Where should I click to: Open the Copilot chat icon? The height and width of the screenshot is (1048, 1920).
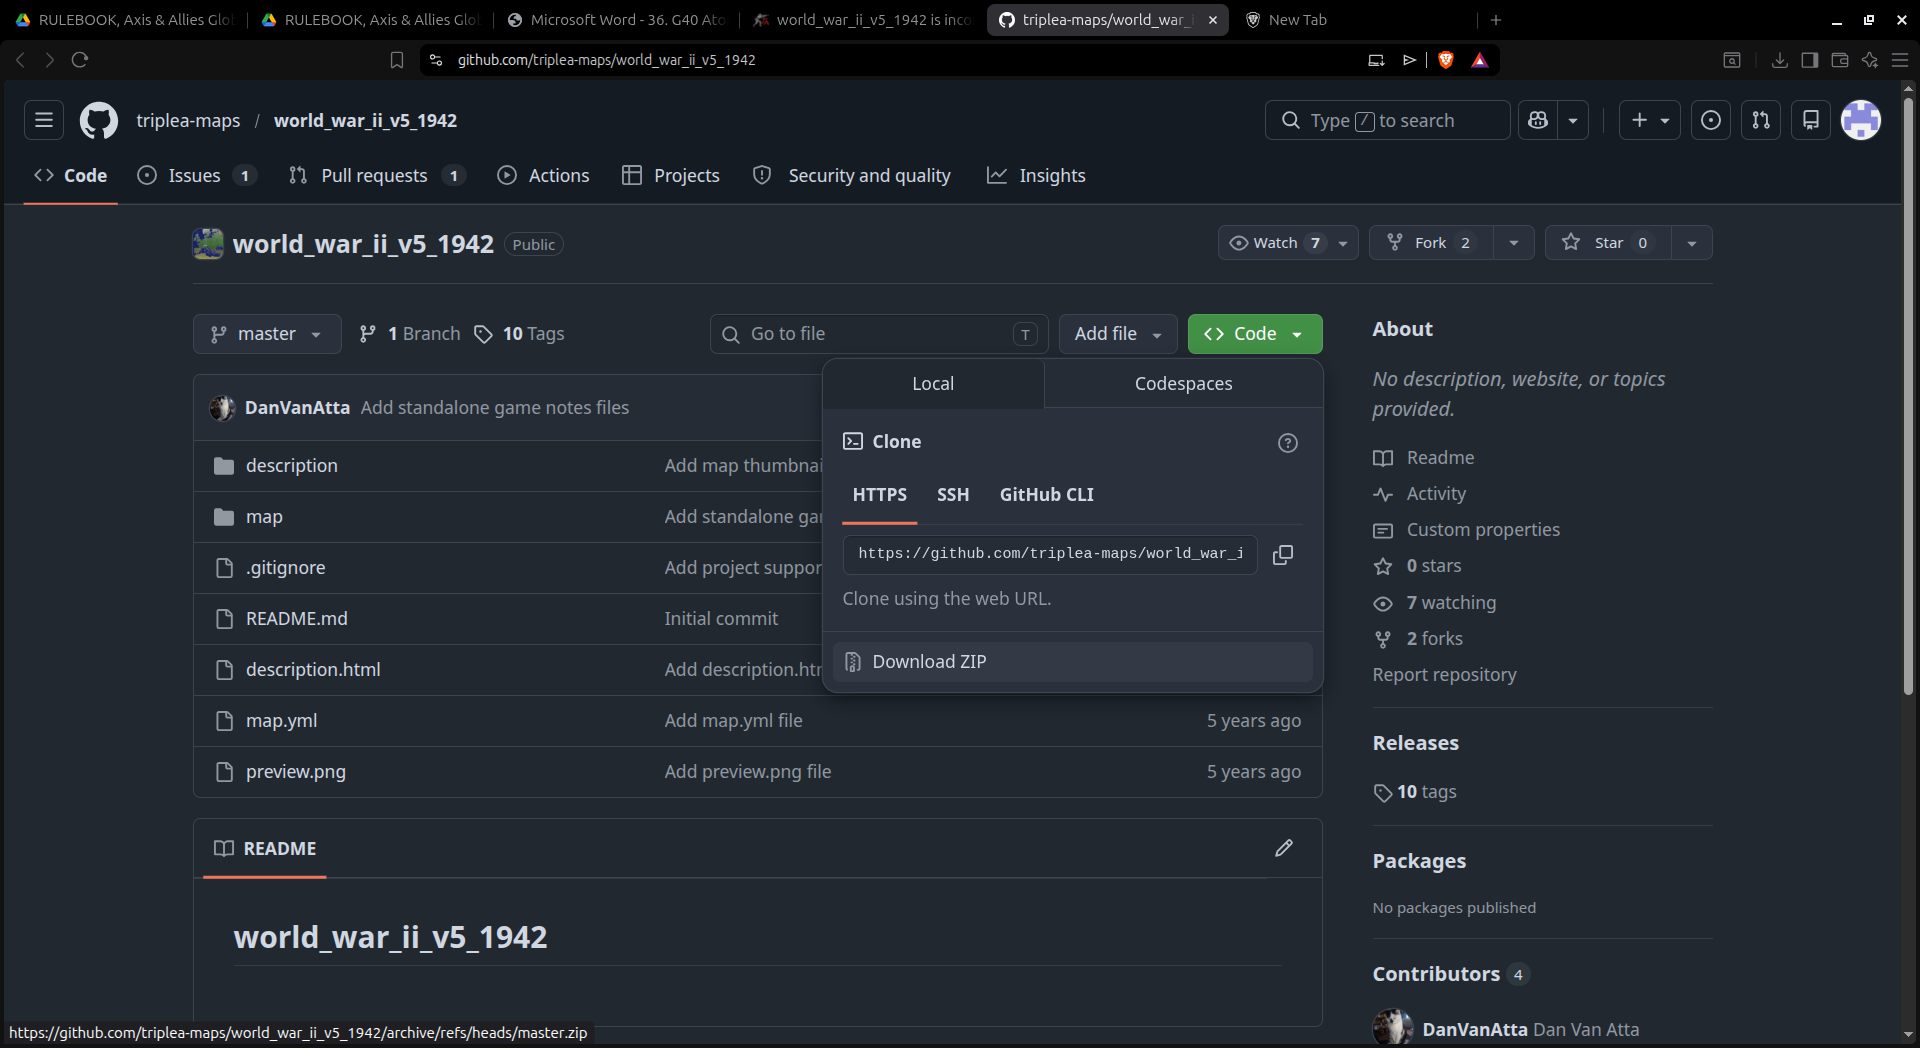tap(1538, 120)
